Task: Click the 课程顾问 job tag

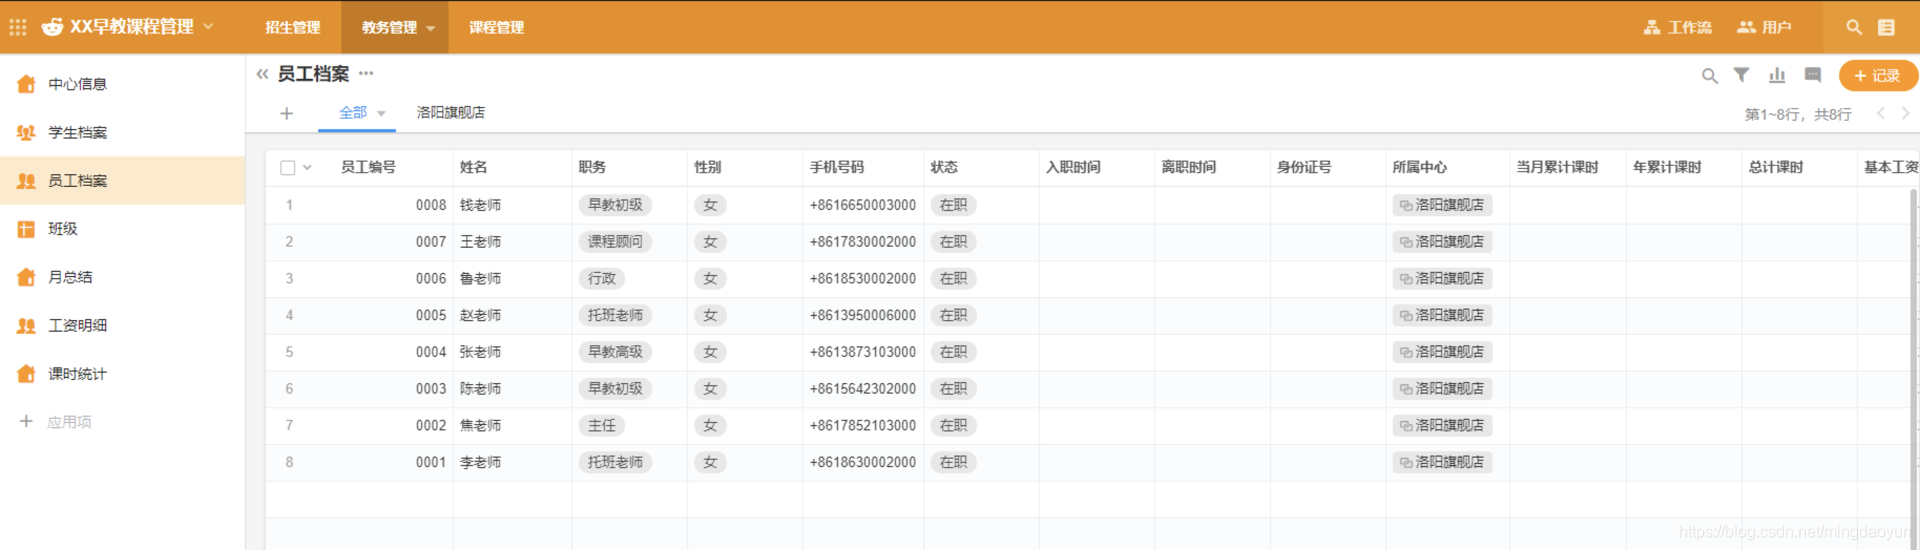Action: [615, 242]
